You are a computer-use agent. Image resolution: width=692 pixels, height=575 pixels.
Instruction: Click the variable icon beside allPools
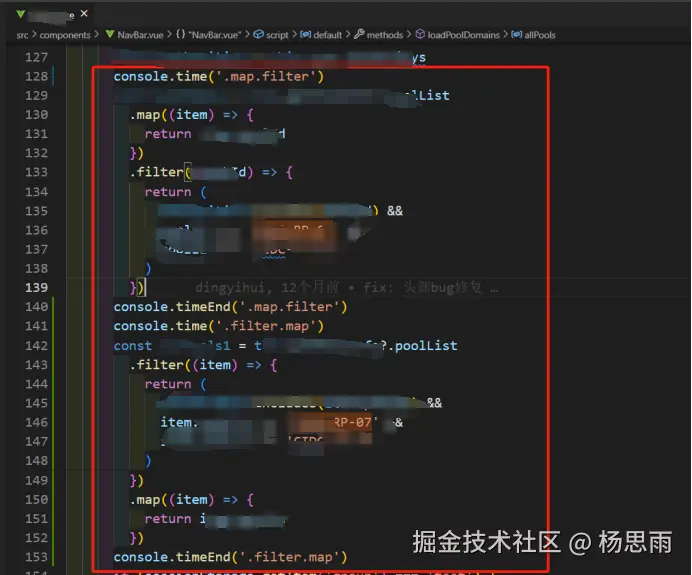point(517,34)
